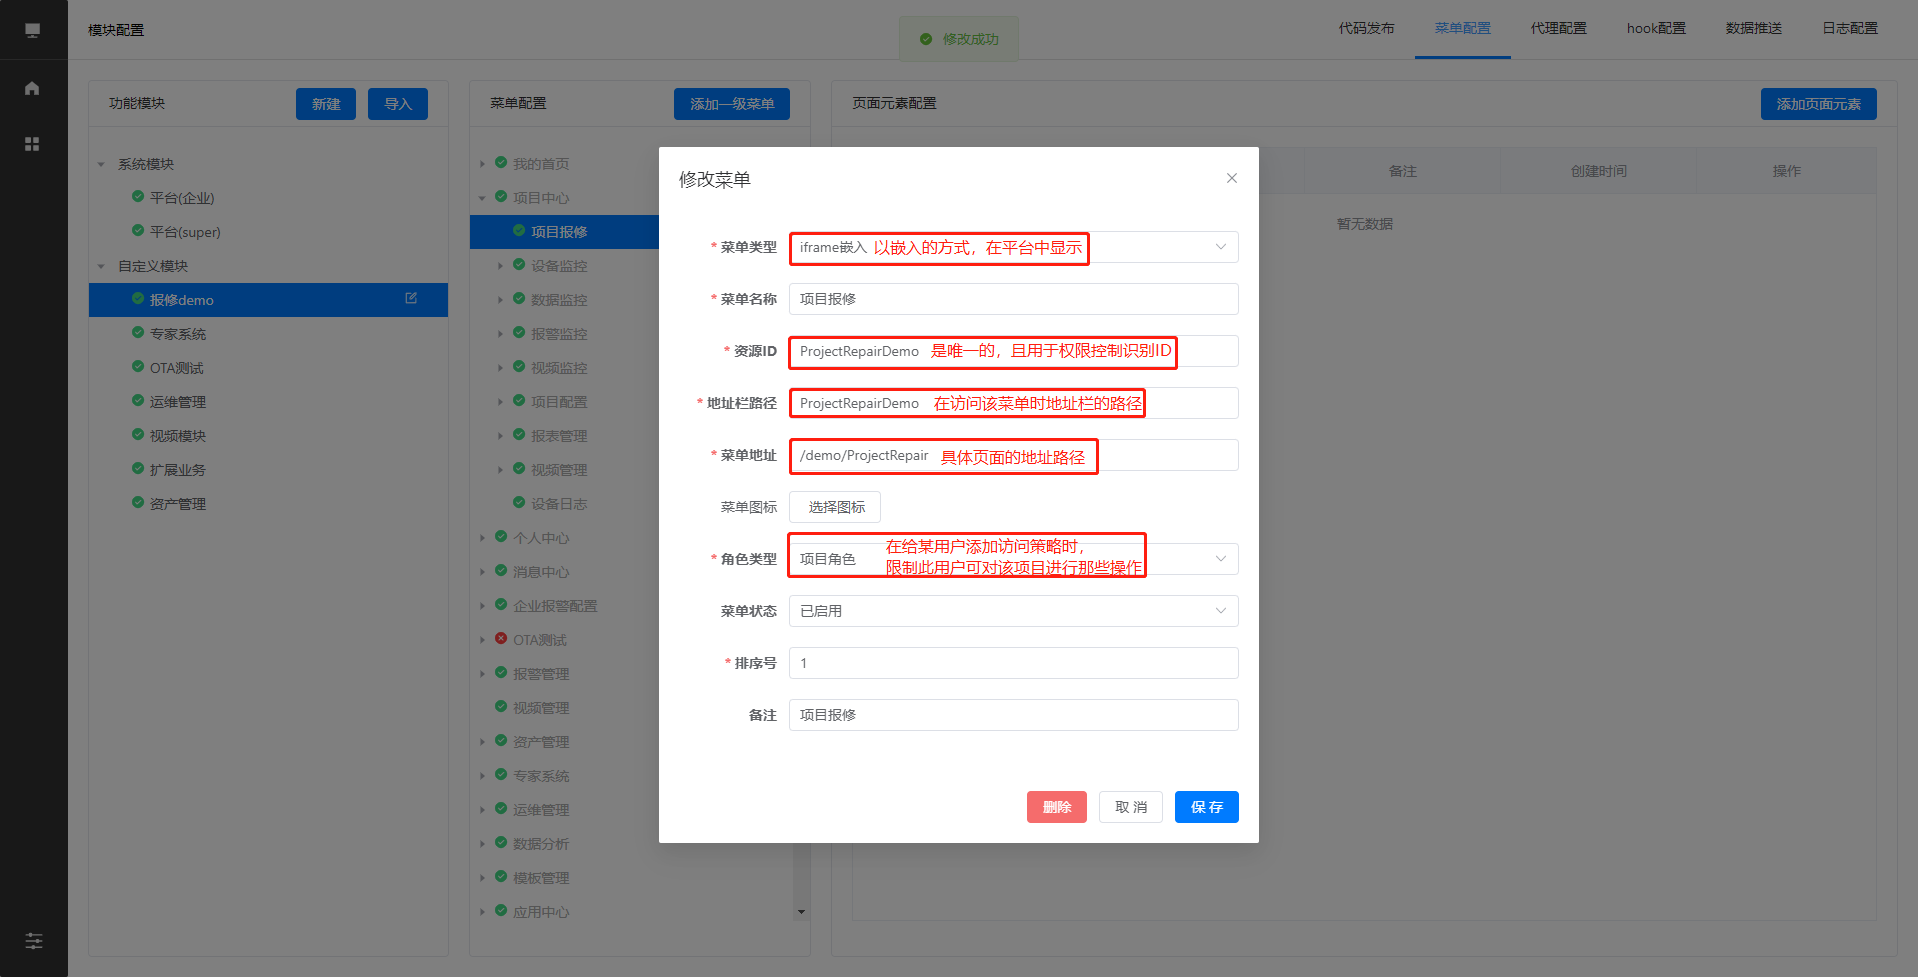This screenshot has width=1918, height=977.
Task: Open the apps grid icon in the sidebar
Action: [x=32, y=144]
